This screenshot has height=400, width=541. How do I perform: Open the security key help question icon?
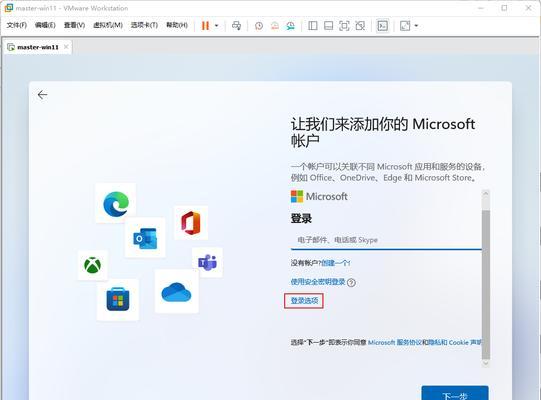[351, 283]
